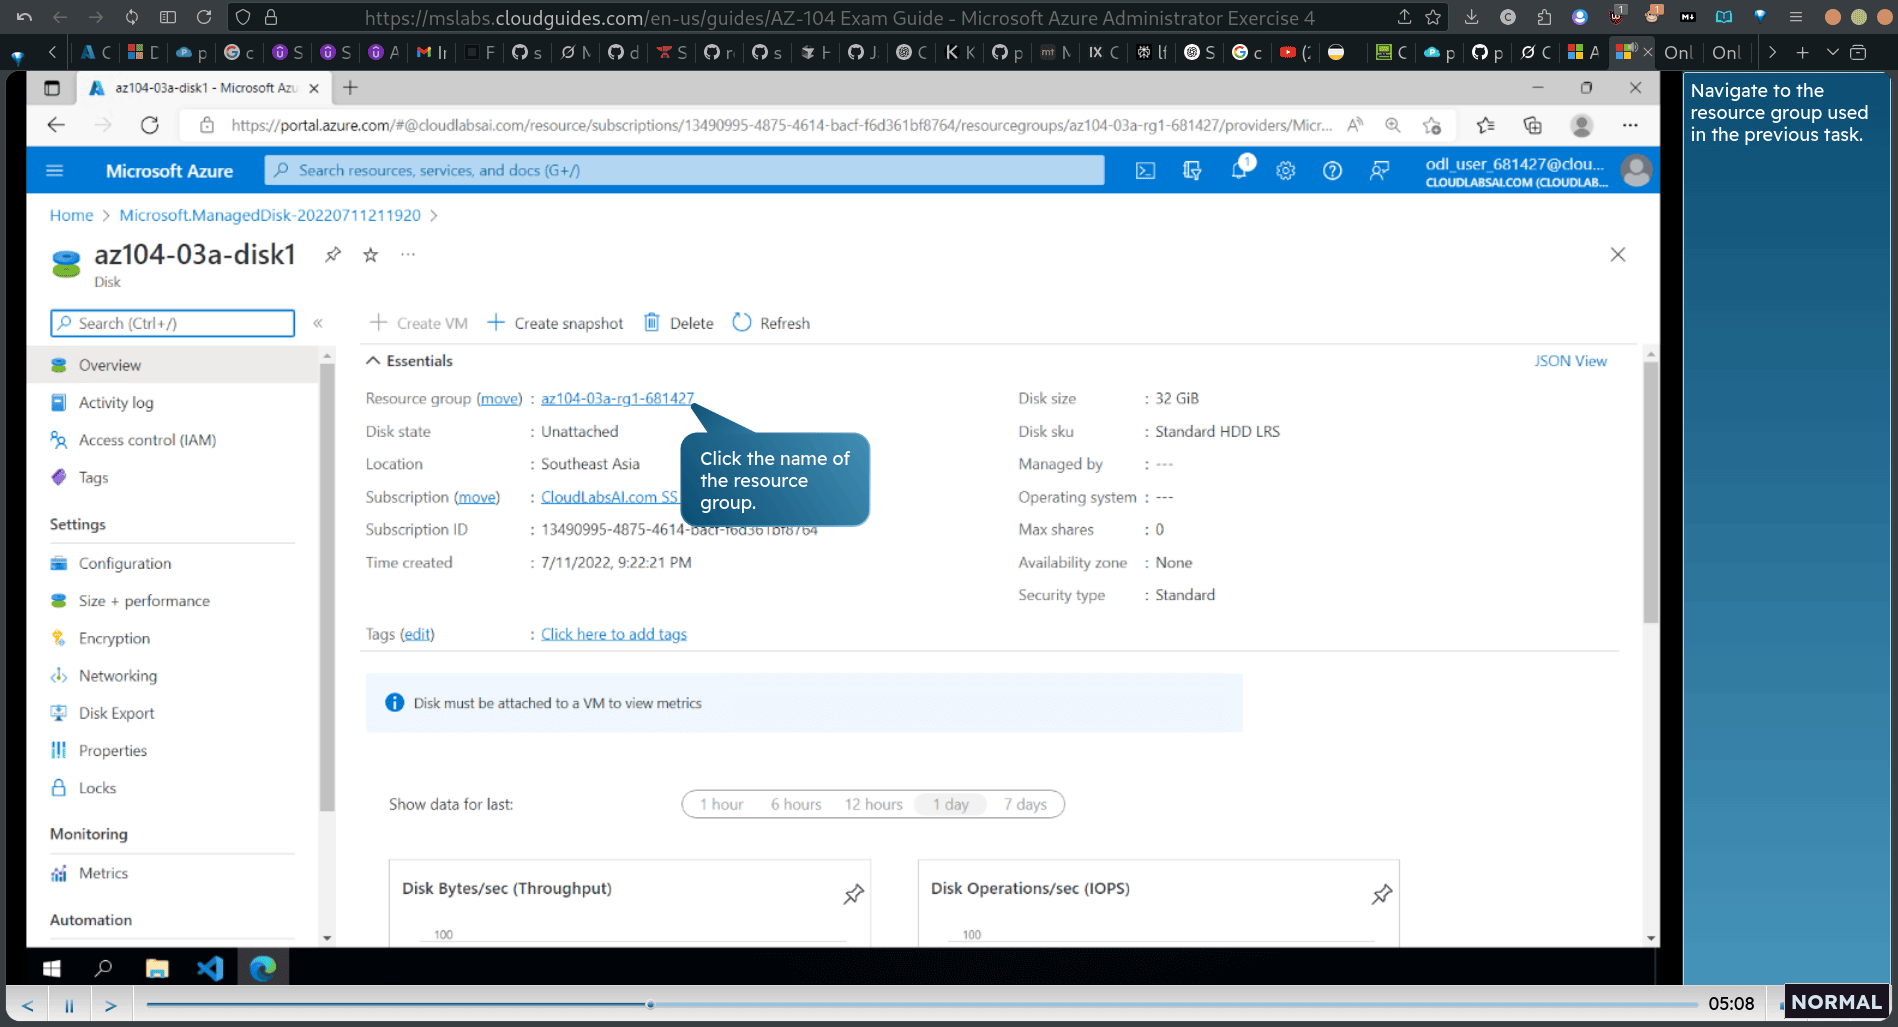Pause the guide playback
This screenshot has height=1027, width=1898.
point(69,1005)
